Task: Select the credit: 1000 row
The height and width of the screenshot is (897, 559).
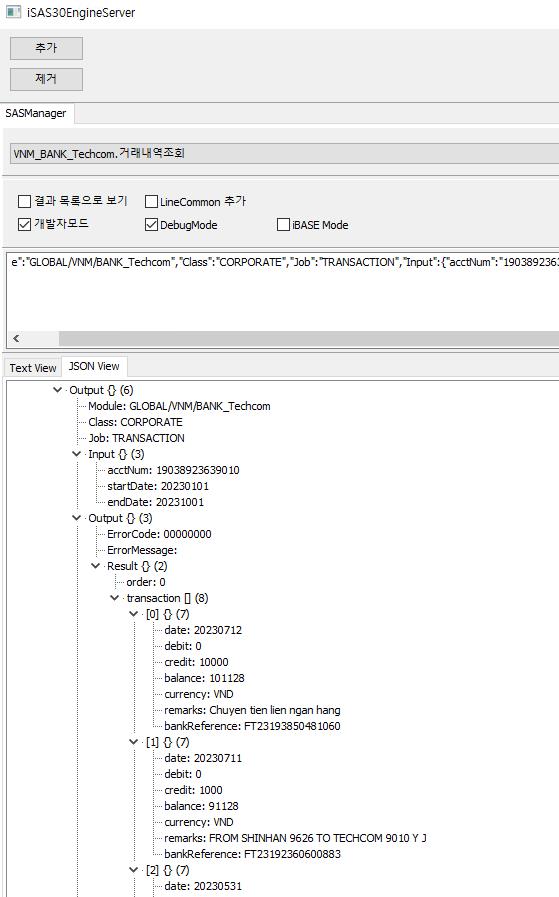Action: 193,791
